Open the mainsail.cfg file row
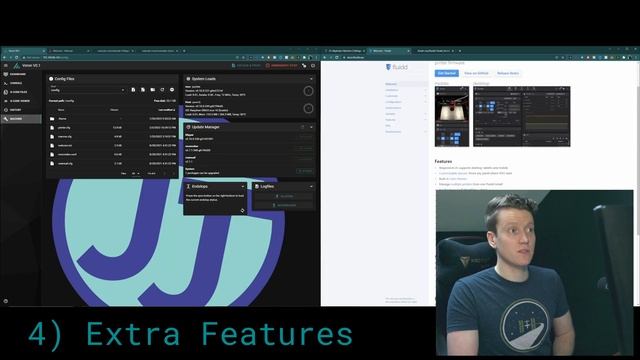 112,163
